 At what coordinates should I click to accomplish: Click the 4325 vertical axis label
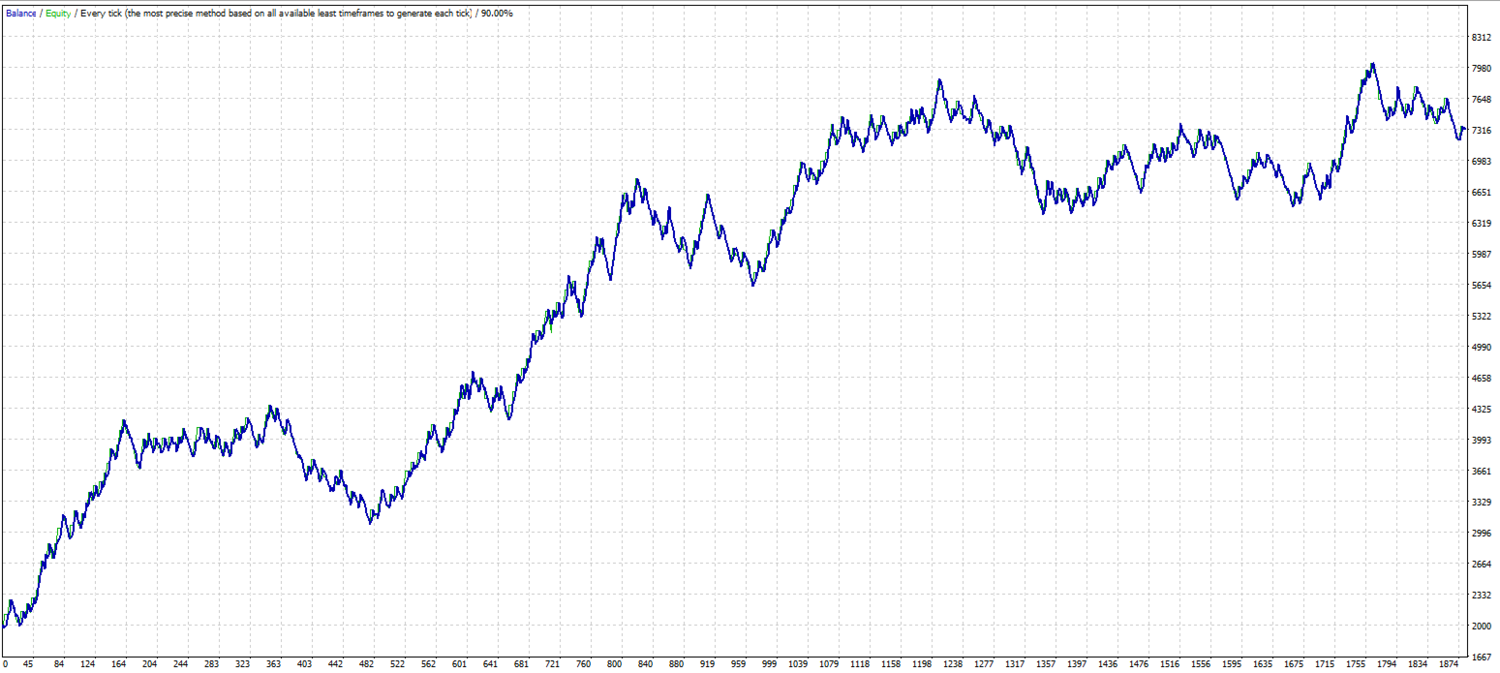point(1483,410)
